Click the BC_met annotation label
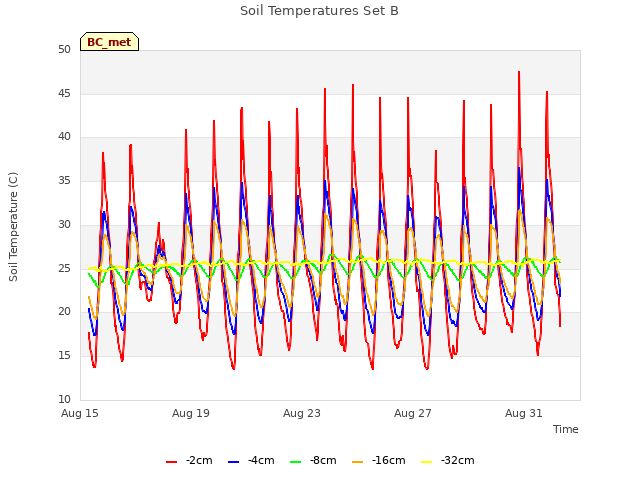The width and height of the screenshot is (640, 480). 109,42
